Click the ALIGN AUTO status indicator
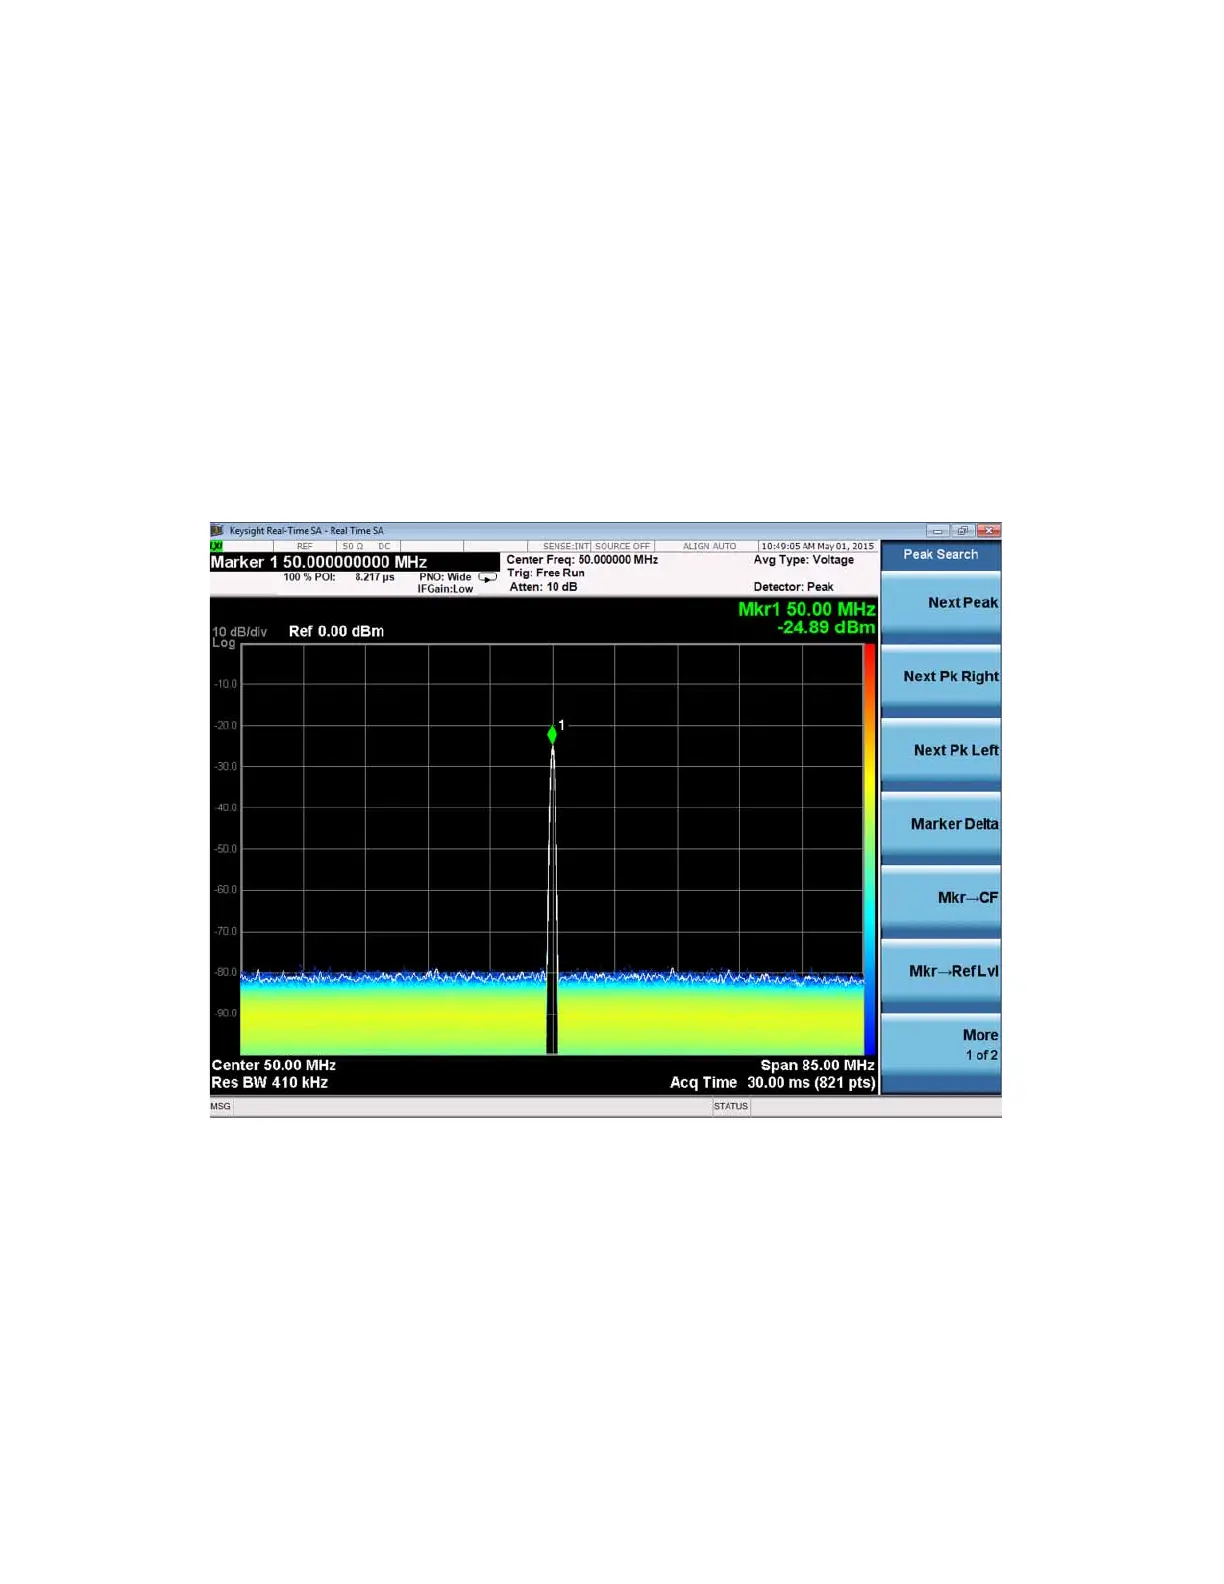 click(709, 546)
